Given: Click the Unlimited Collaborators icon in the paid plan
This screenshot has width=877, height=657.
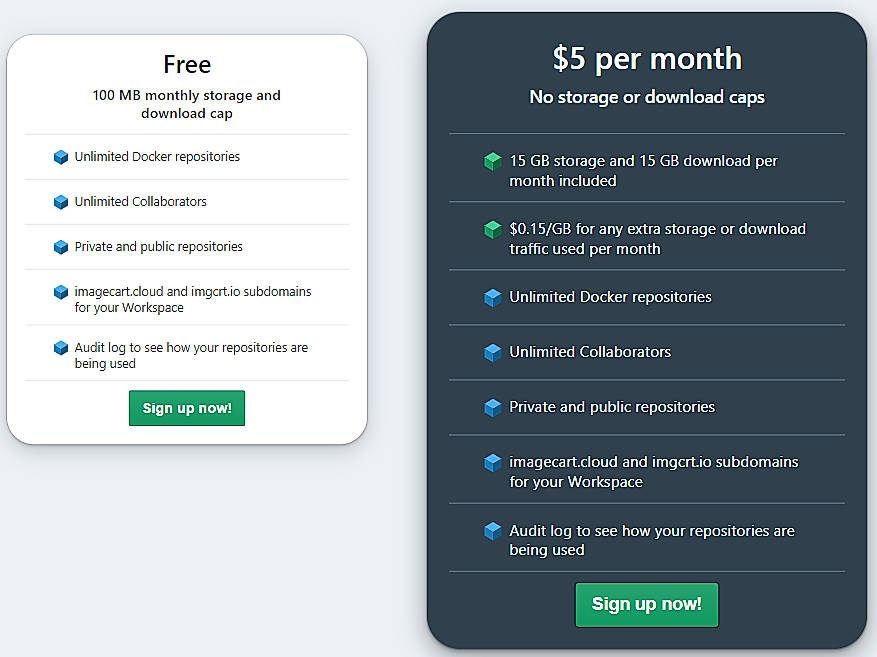Looking at the screenshot, I should point(493,352).
